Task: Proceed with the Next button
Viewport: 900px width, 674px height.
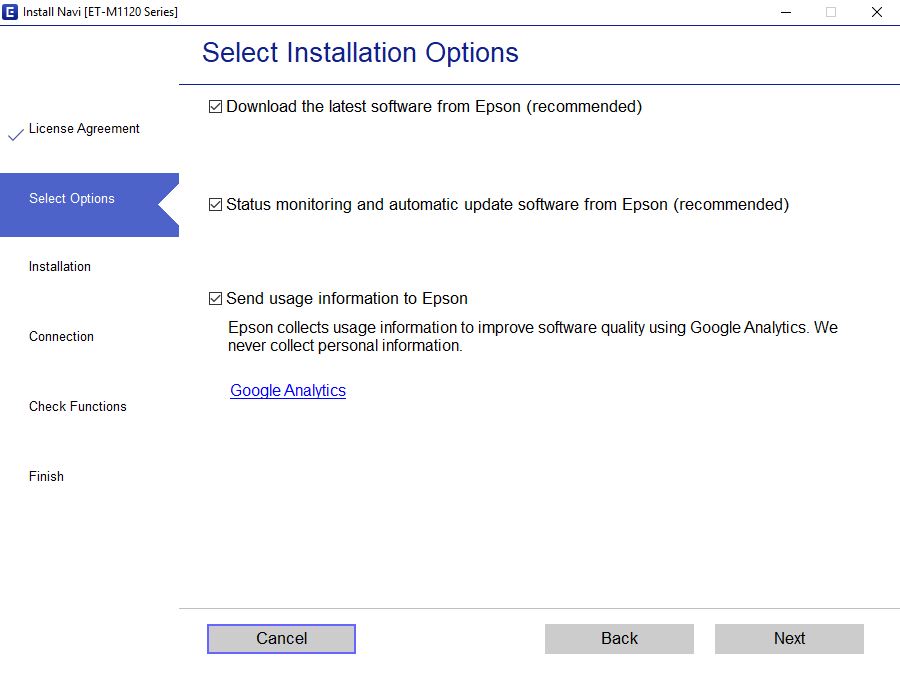Action: point(789,638)
